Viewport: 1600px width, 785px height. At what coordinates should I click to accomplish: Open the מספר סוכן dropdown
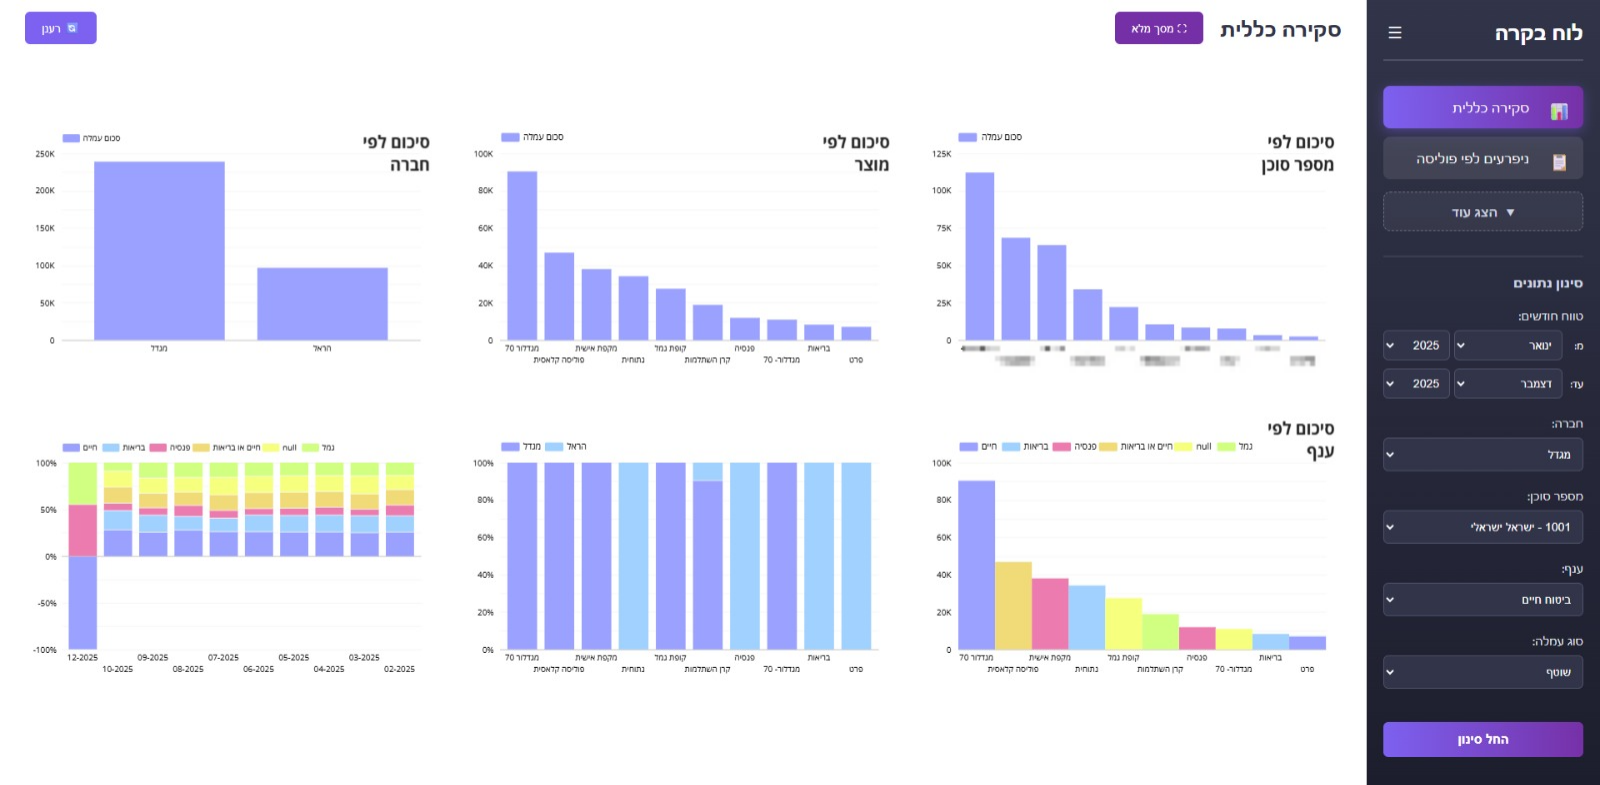[1482, 527]
